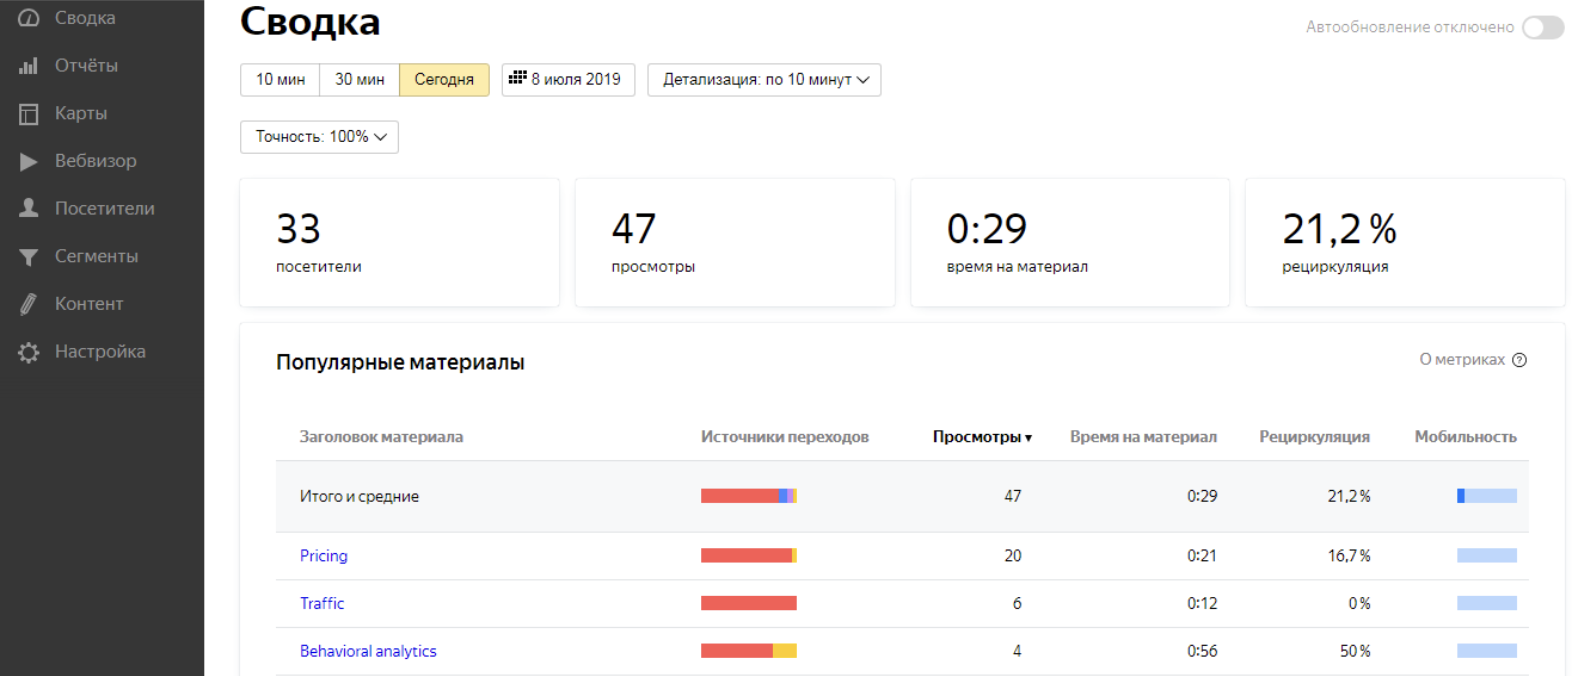Select the Сегодня period button
This screenshot has width=1574, height=676.
444,80
